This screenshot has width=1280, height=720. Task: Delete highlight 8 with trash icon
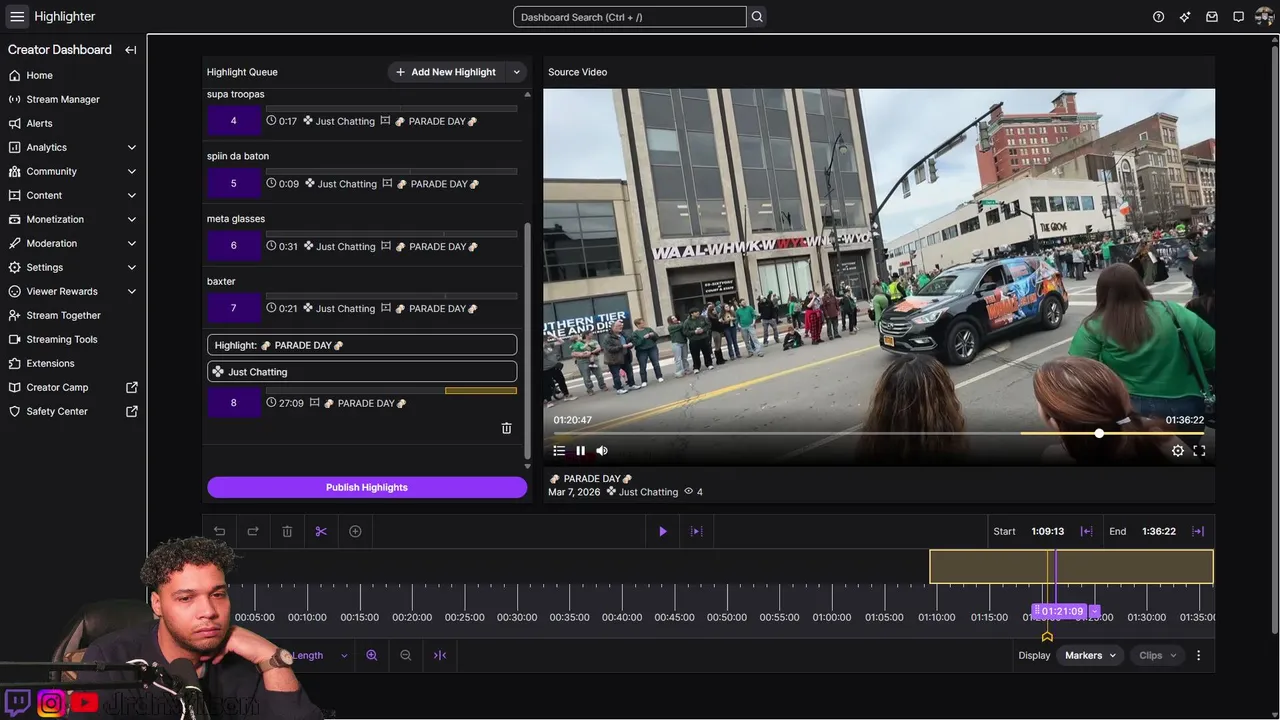coord(506,428)
